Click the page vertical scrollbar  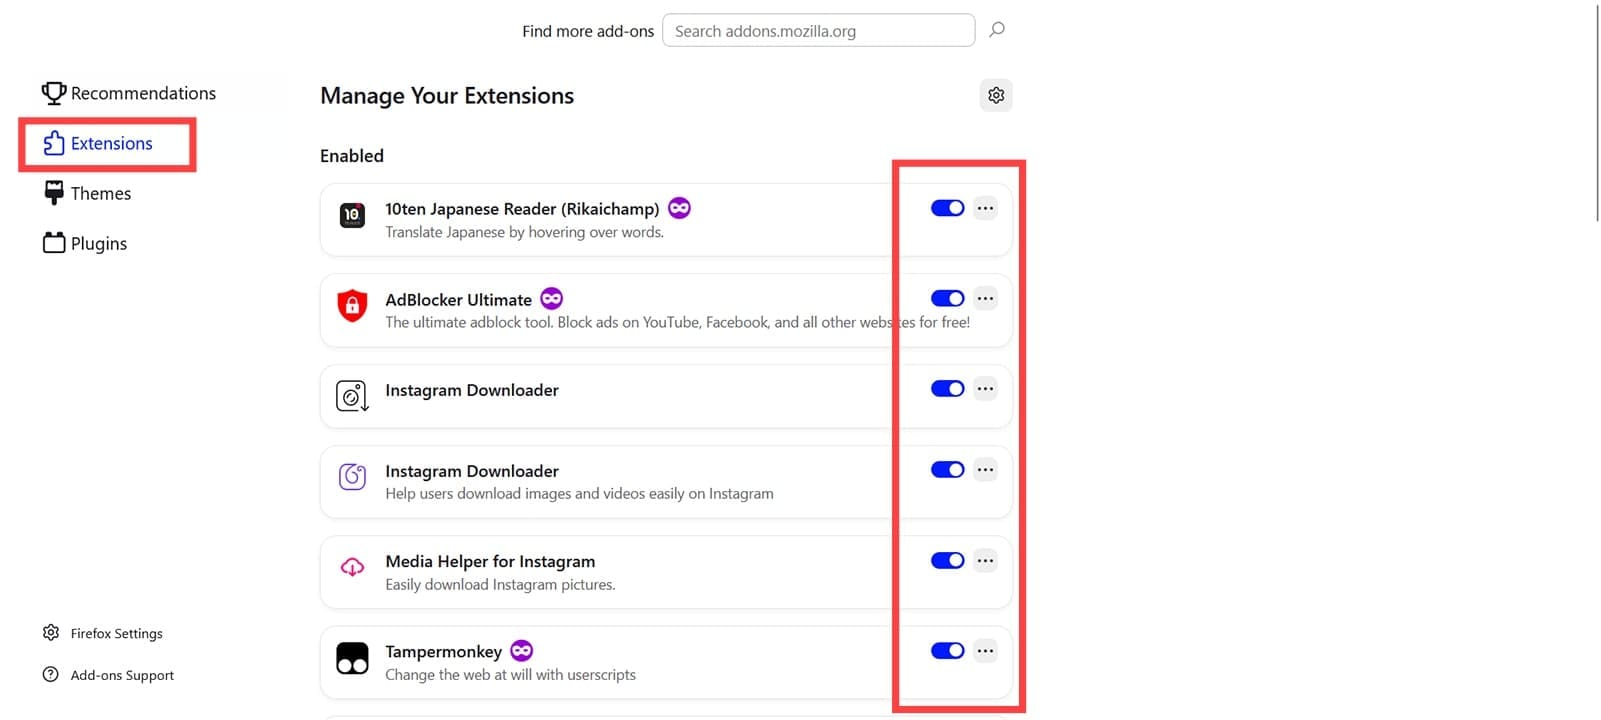1597,112
